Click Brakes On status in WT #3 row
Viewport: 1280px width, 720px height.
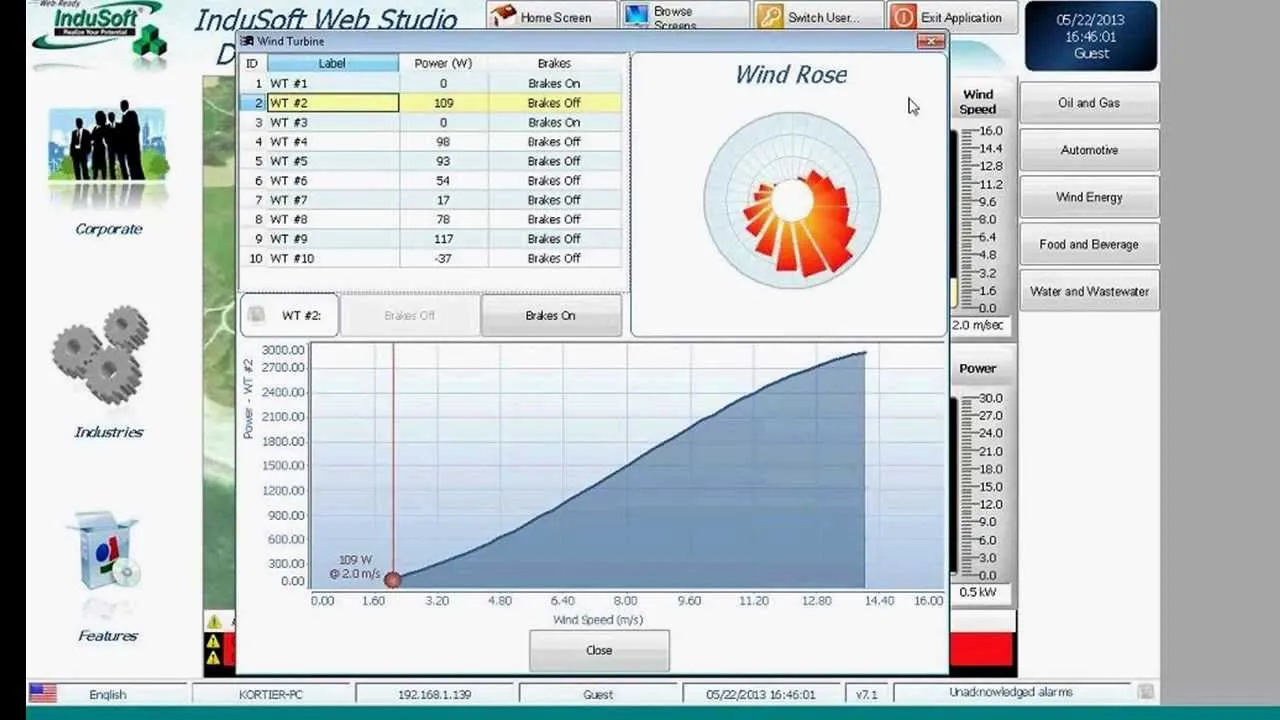click(554, 122)
